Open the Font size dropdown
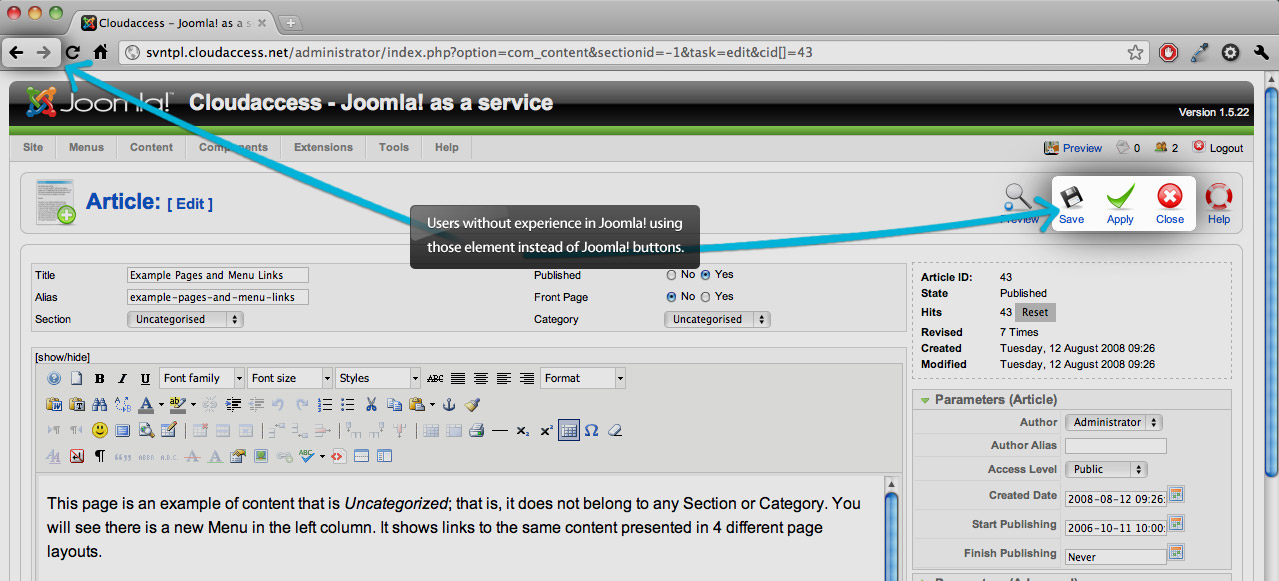This screenshot has height=581, width=1279. coord(290,379)
